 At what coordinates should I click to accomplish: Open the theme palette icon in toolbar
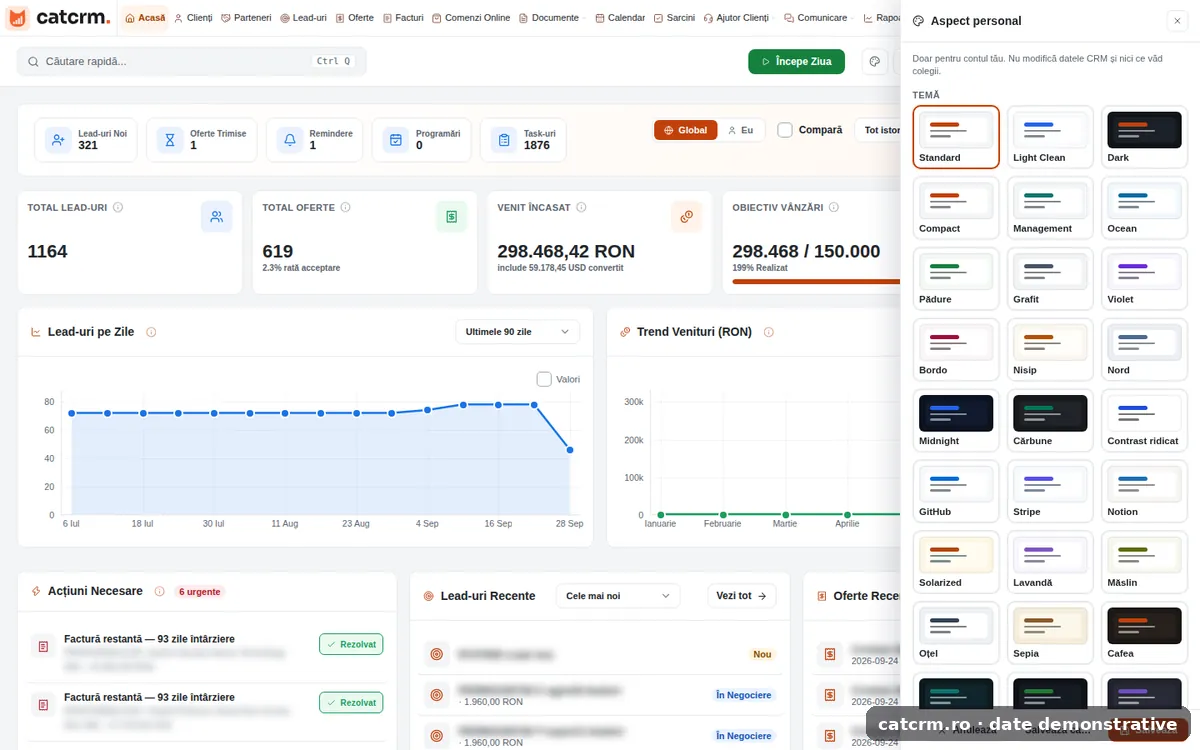[x=875, y=61]
